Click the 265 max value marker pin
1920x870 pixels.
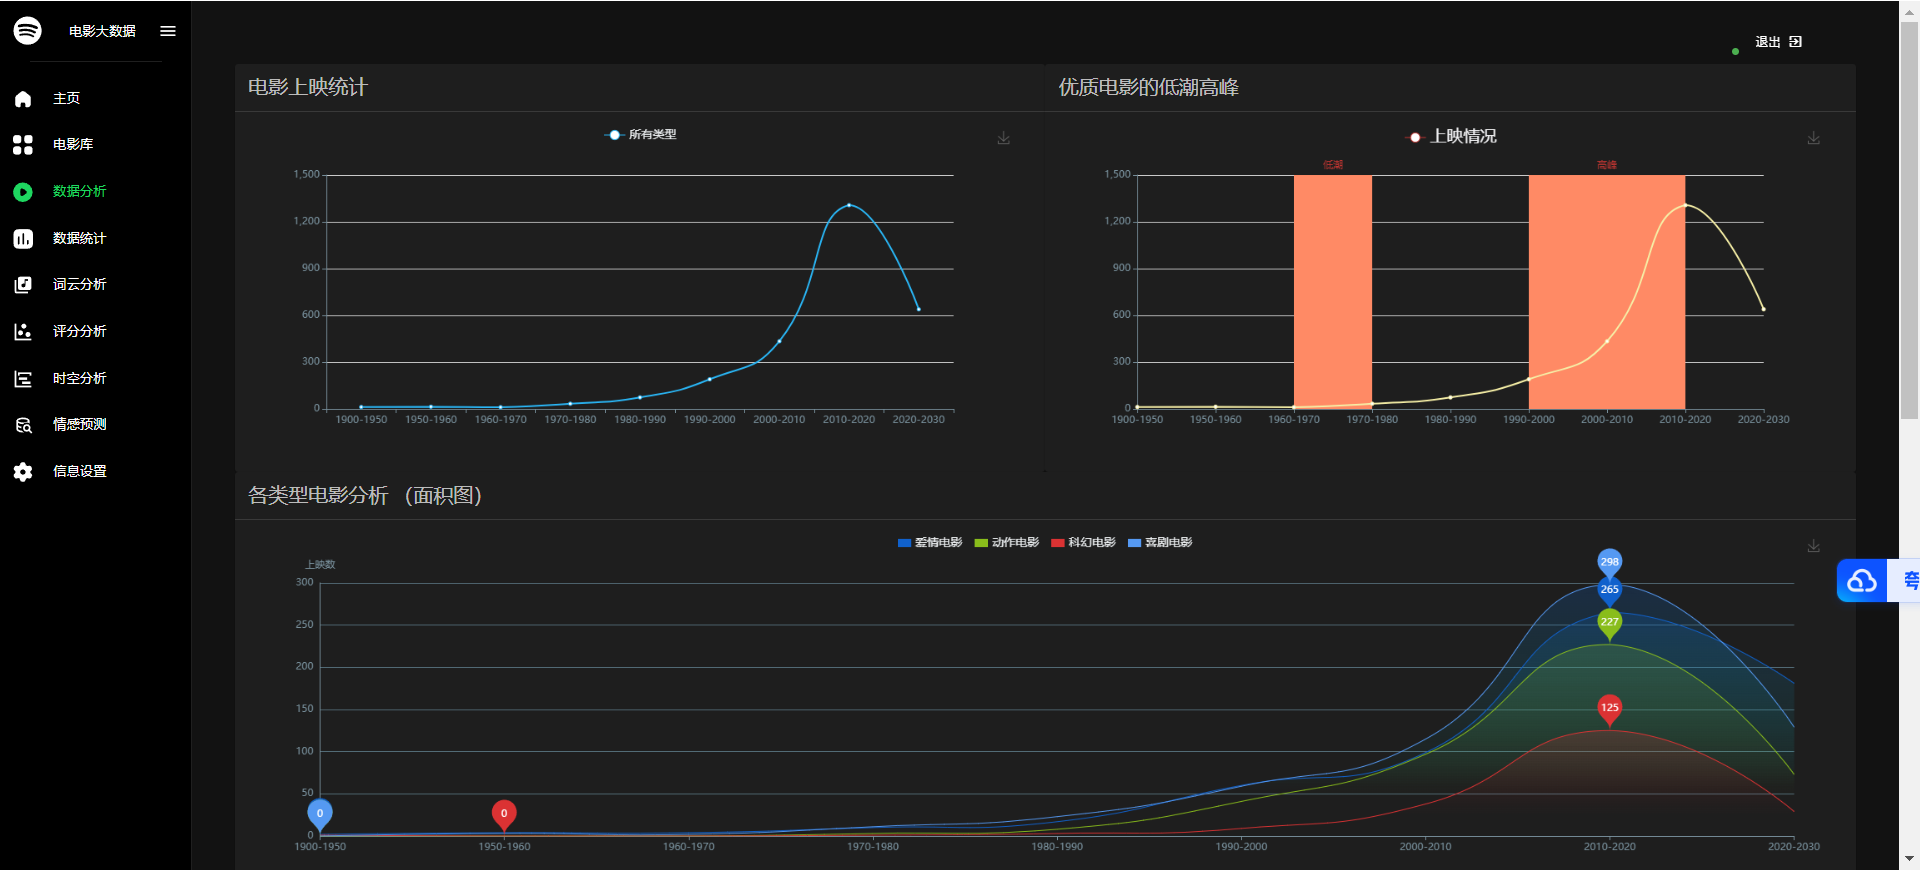(x=1609, y=591)
